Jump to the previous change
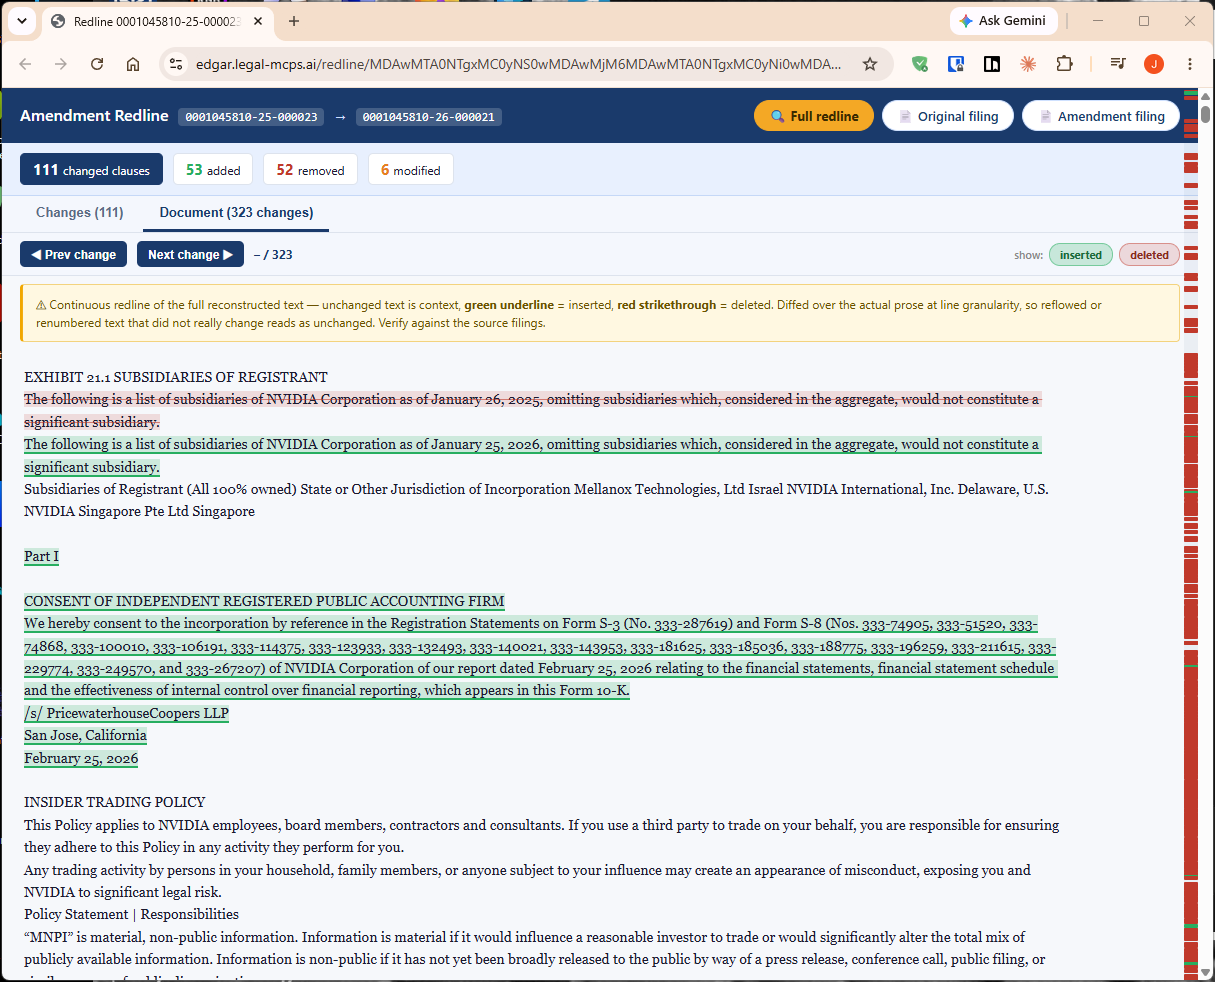 pyautogui.click(x=74, y=255)
